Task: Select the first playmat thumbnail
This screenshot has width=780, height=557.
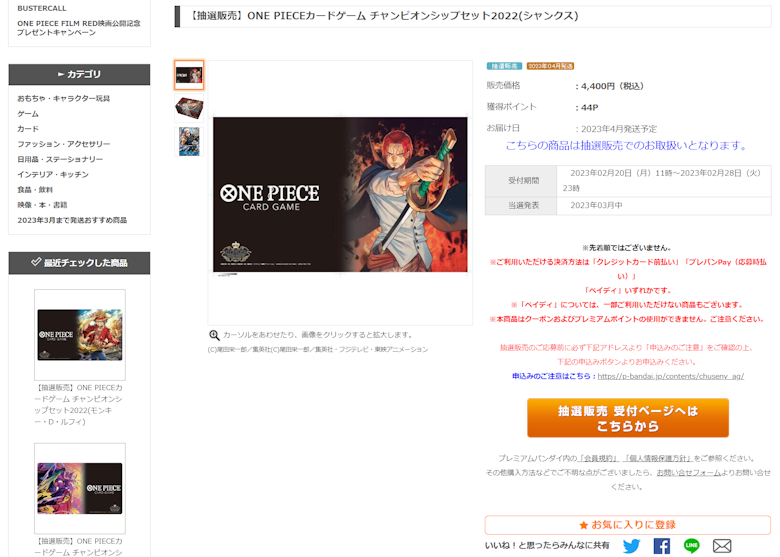Action: (x=189, y=75)
